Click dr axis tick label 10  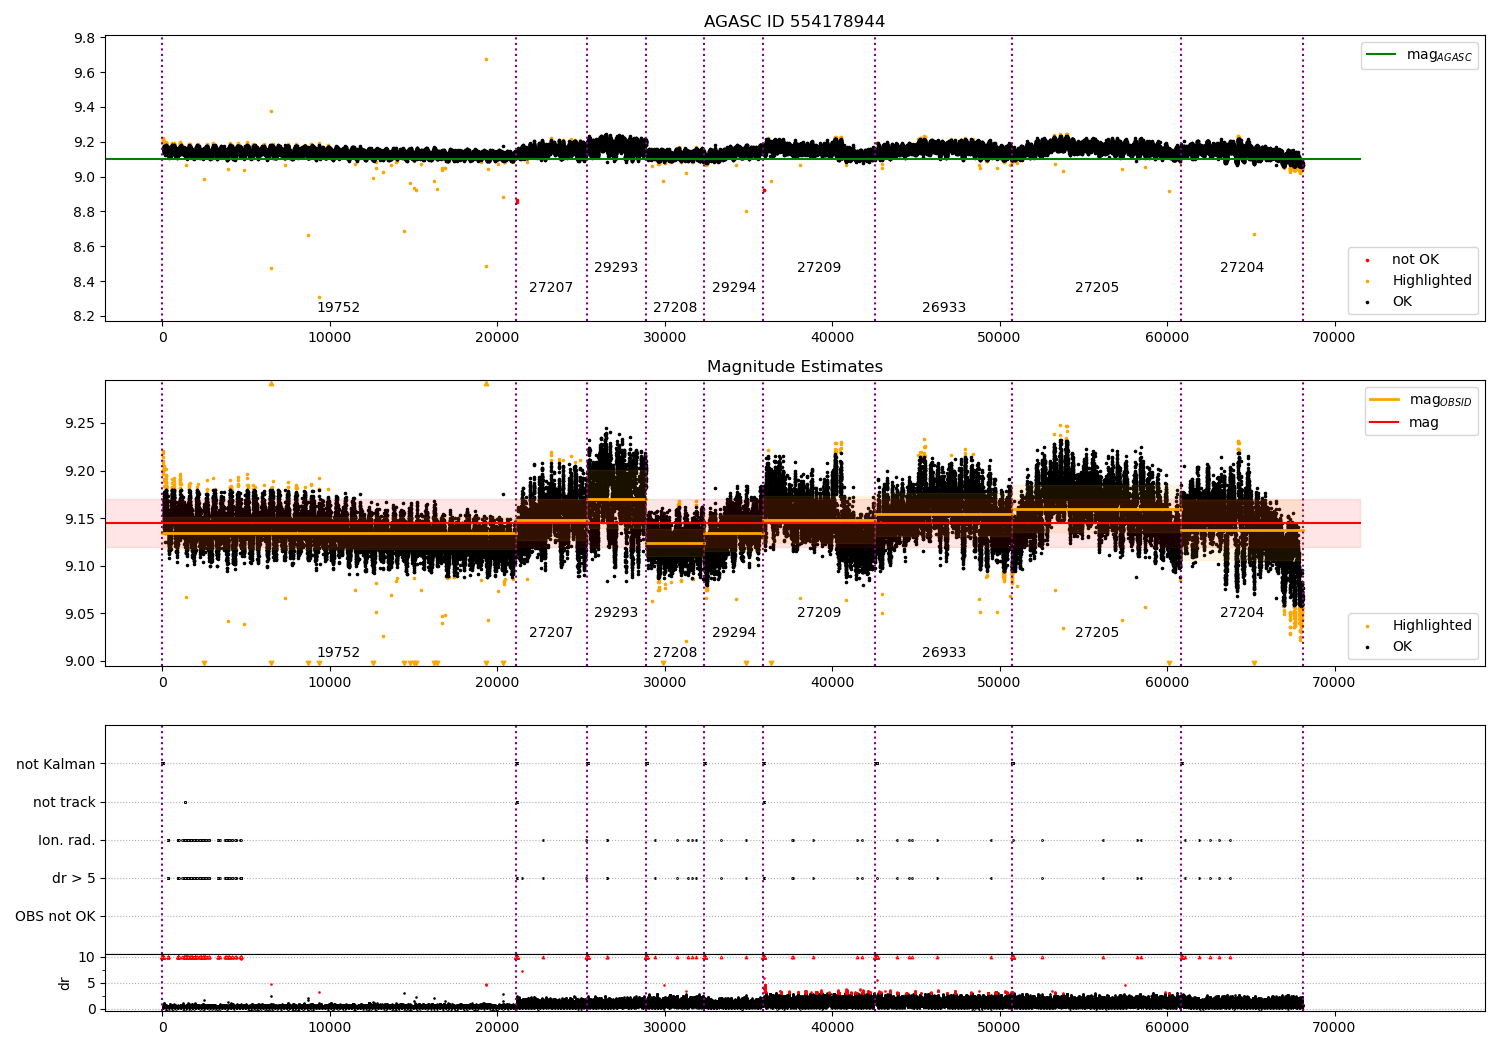pyautogui.click(x=87, y=957)
